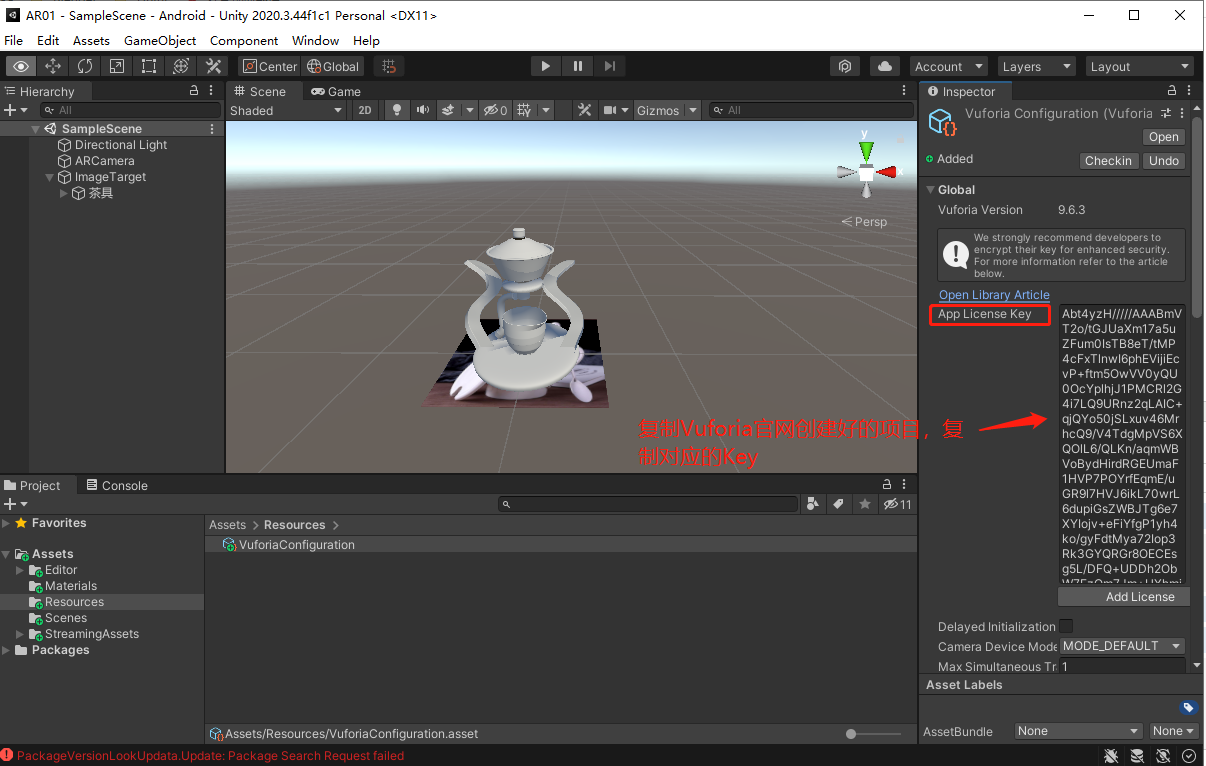Open the Gizmos dropdown arrow
The height and width of the screenshot is (766, 1206).
(693, 110)
